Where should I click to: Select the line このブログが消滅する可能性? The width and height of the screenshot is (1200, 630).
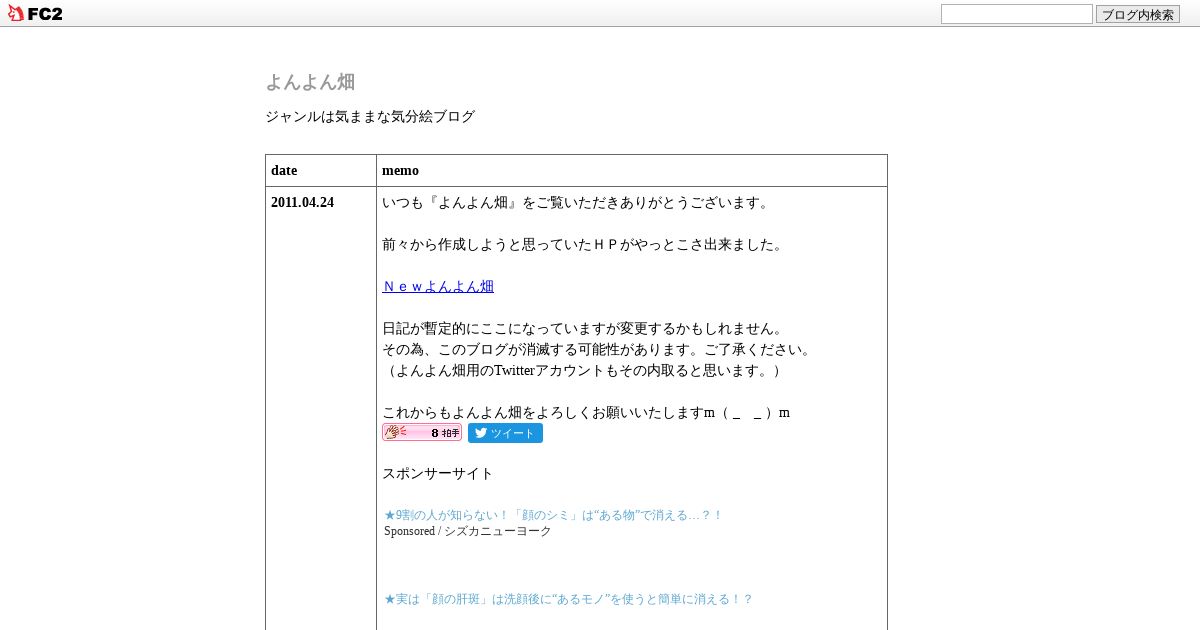pos(598,349)
